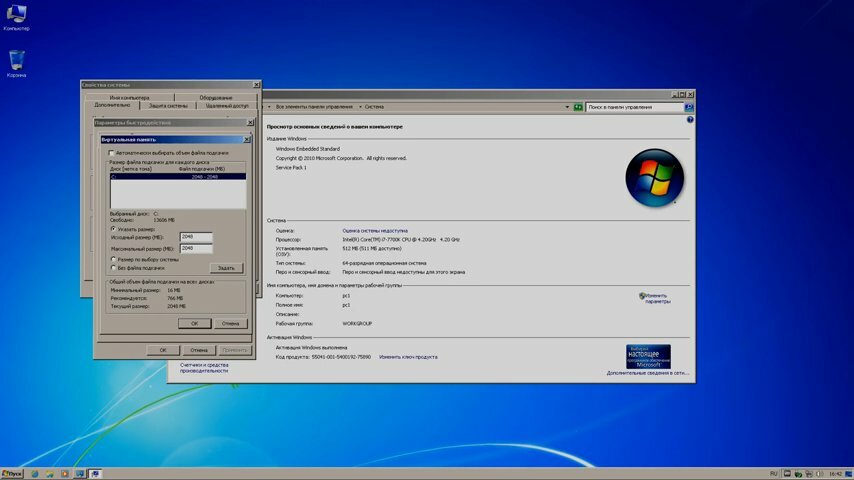This screenshot has height=480, width=854.
Task: Close the Свойства системы window with X
Action: (257, 85)
